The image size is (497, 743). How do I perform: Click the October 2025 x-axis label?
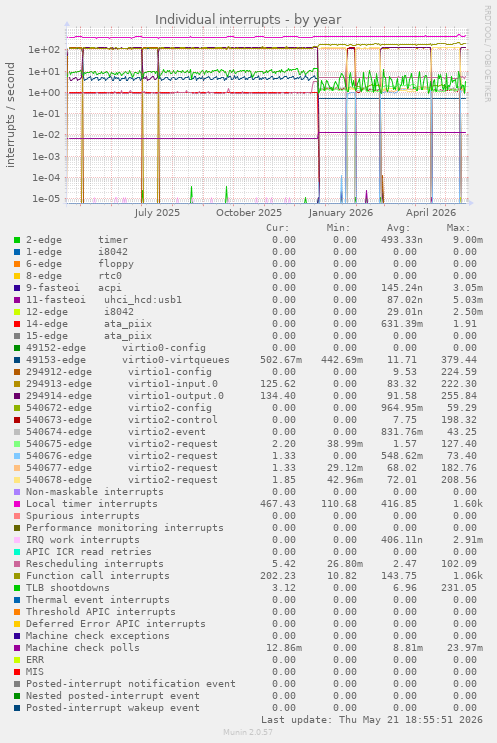[249, 212]
